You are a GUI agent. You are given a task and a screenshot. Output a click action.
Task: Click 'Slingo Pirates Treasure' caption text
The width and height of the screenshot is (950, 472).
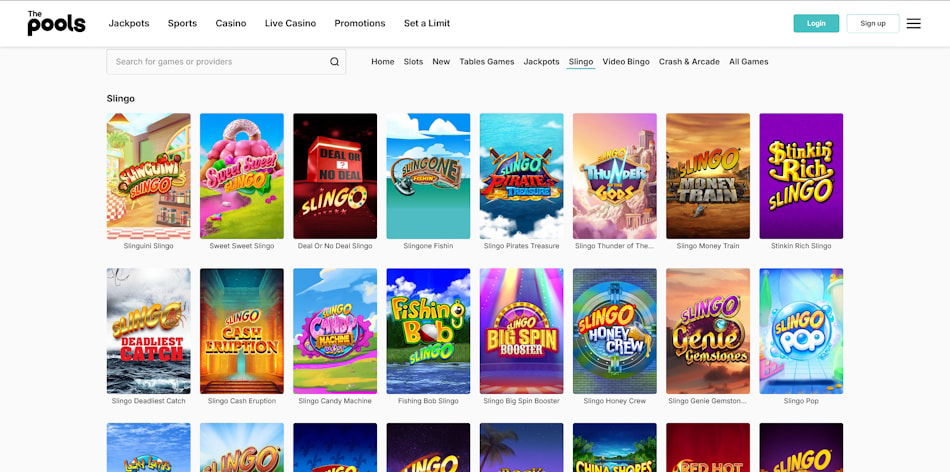(522, 246)
